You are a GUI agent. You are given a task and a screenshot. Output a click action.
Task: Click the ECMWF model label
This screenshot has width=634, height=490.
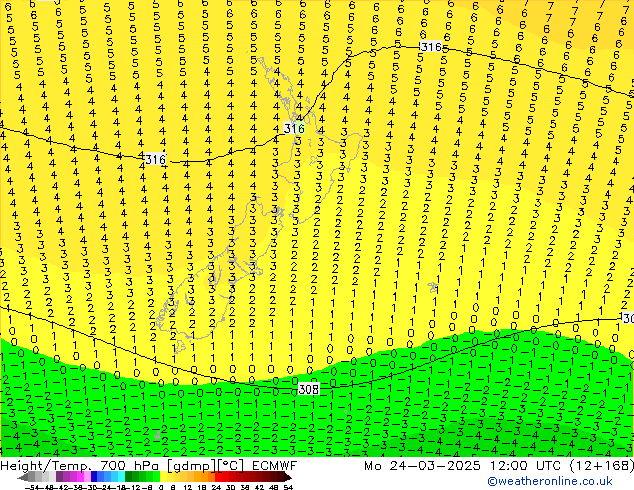[x=275, y=466]
